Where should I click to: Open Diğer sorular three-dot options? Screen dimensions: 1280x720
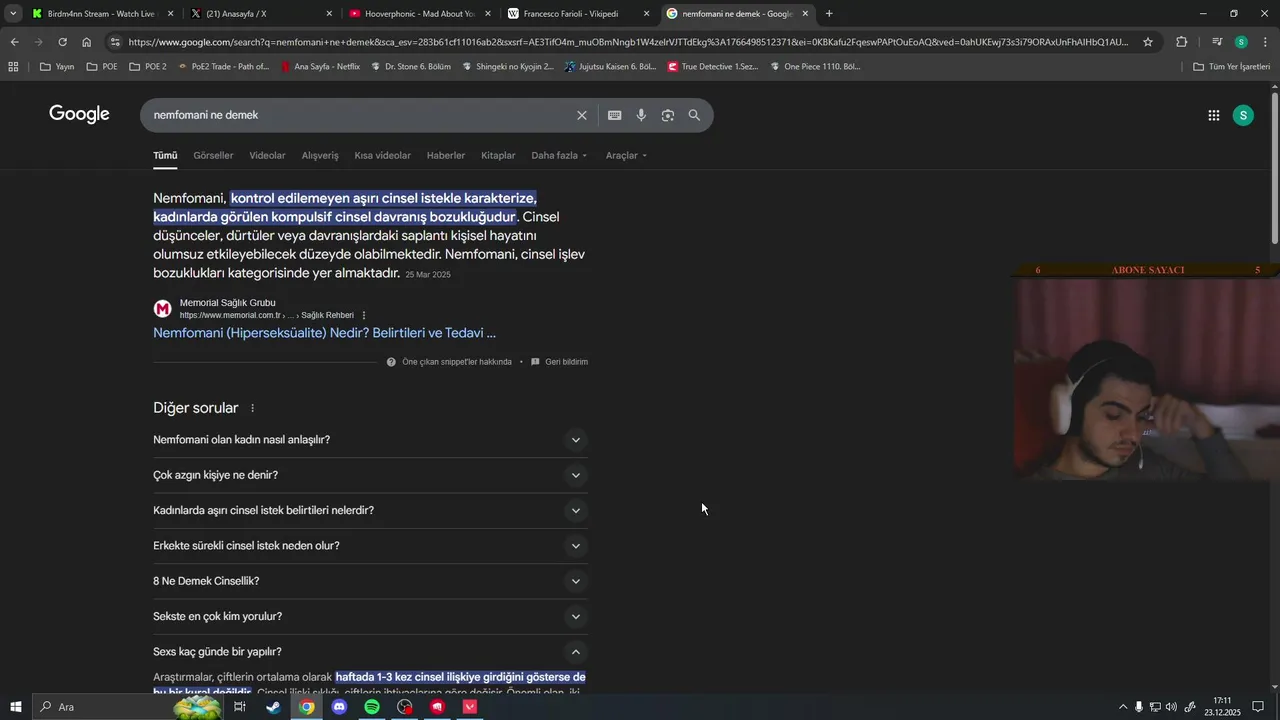coord(252,408)
